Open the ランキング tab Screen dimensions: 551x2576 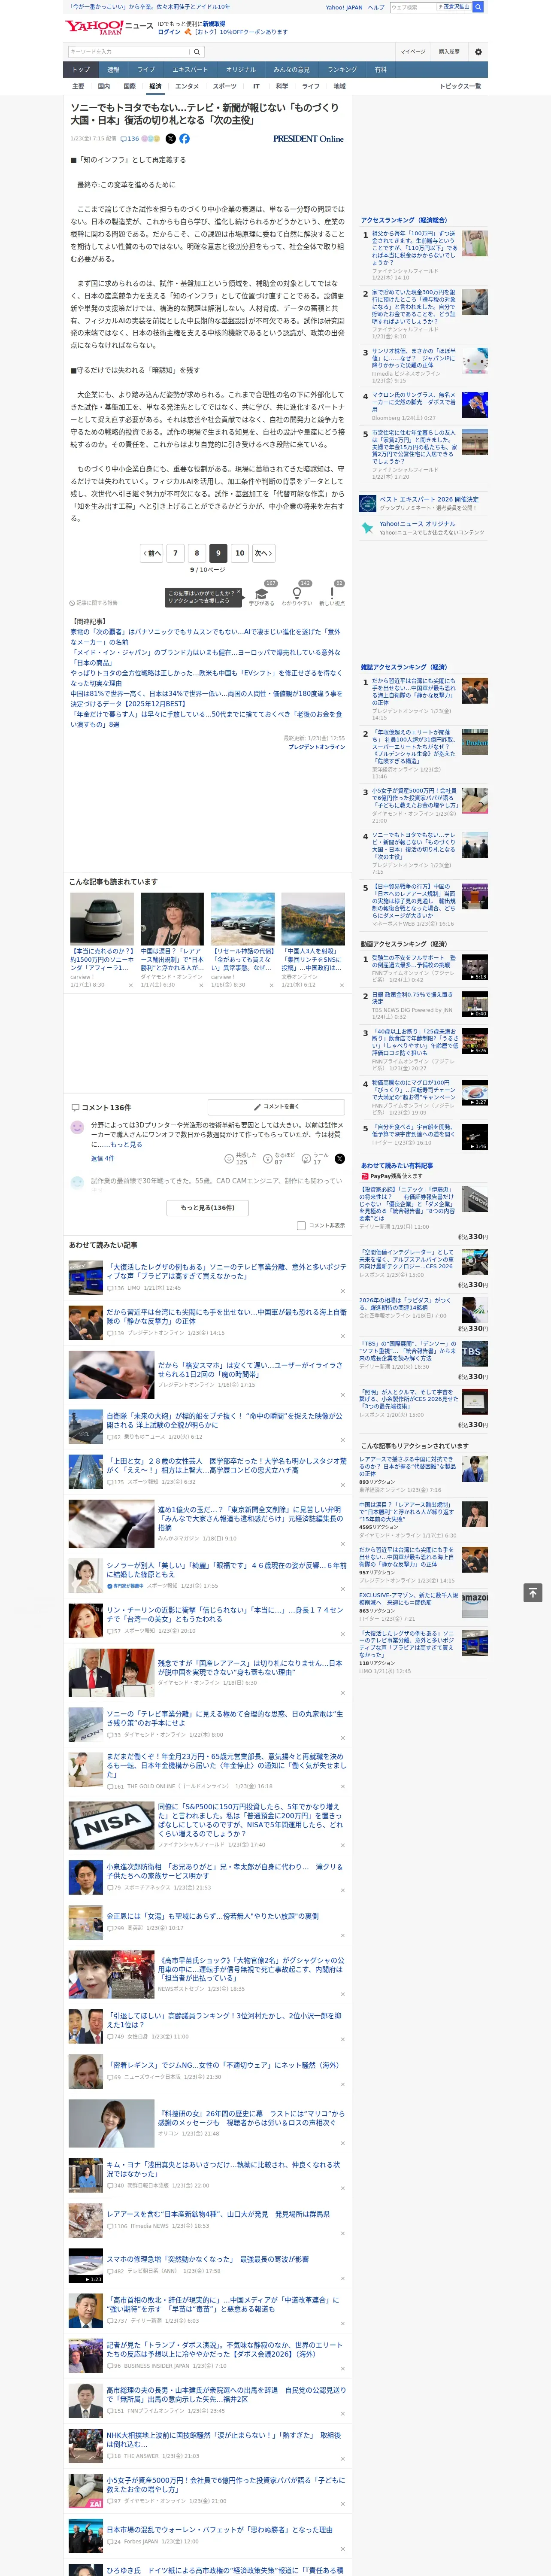[x=342, y=70]
